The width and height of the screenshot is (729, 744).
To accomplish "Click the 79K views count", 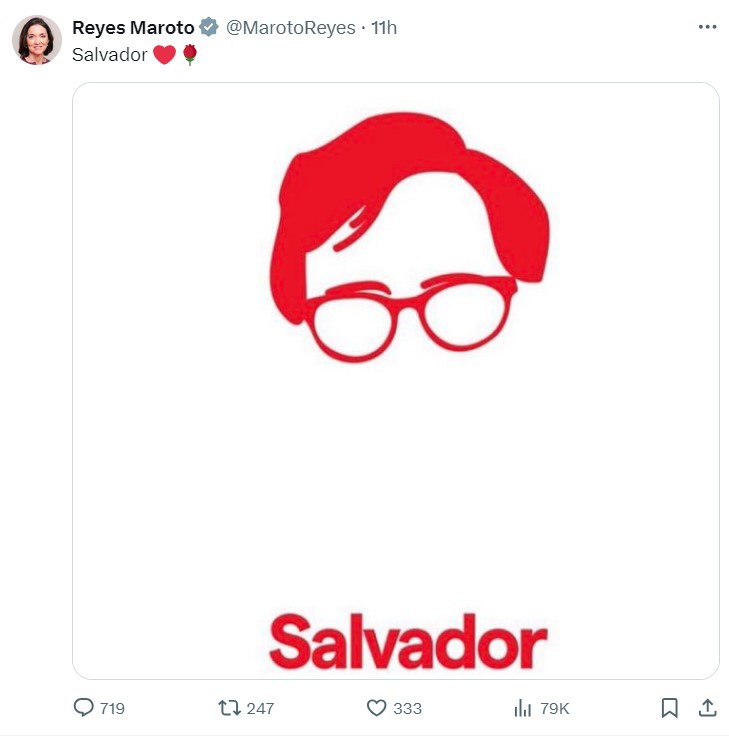I will tap(554, 708).
